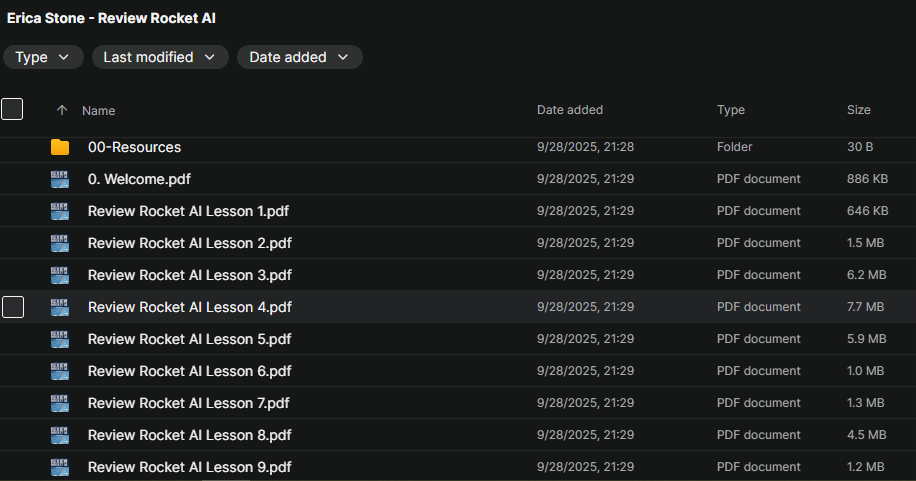The image size is (916, 481).
Task: Click the Lesson 1 PDF thumbnail icon
Action: (x=60, y=211)
